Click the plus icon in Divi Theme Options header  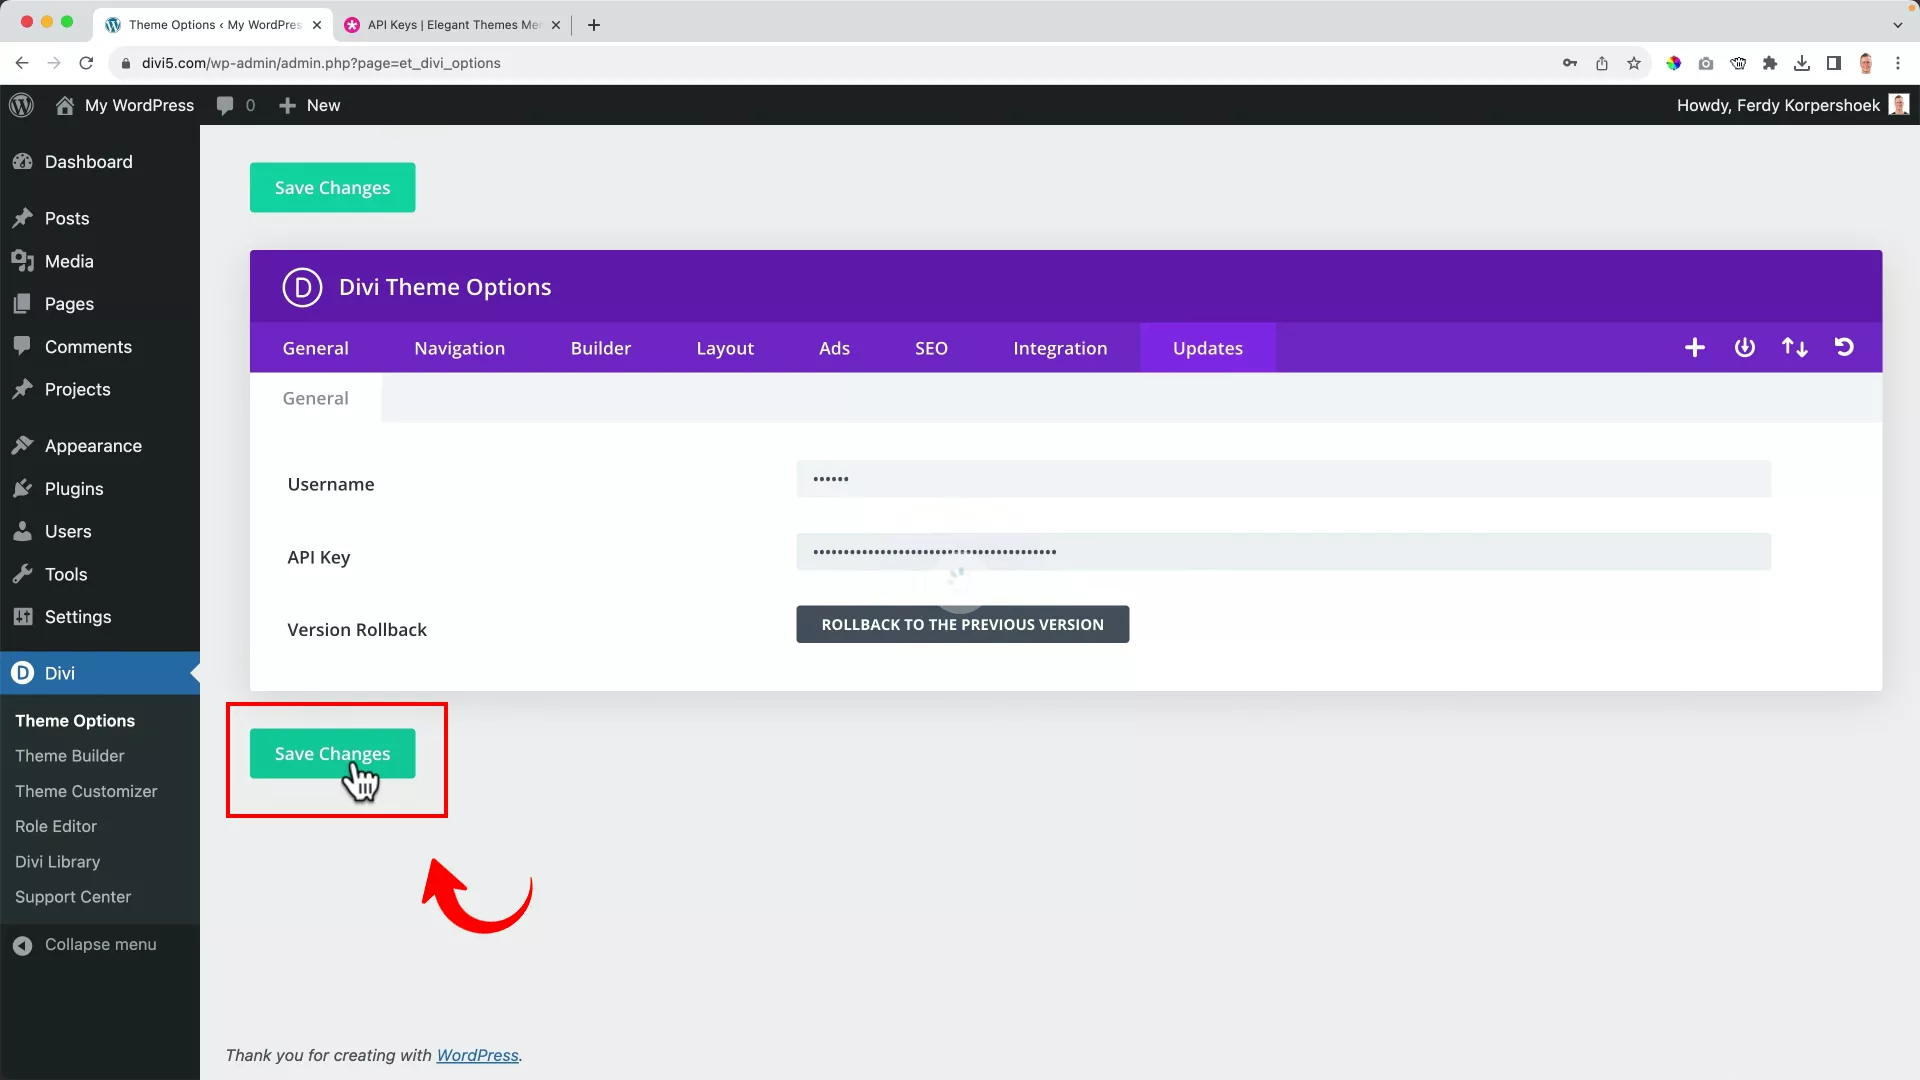[1695, 347]
